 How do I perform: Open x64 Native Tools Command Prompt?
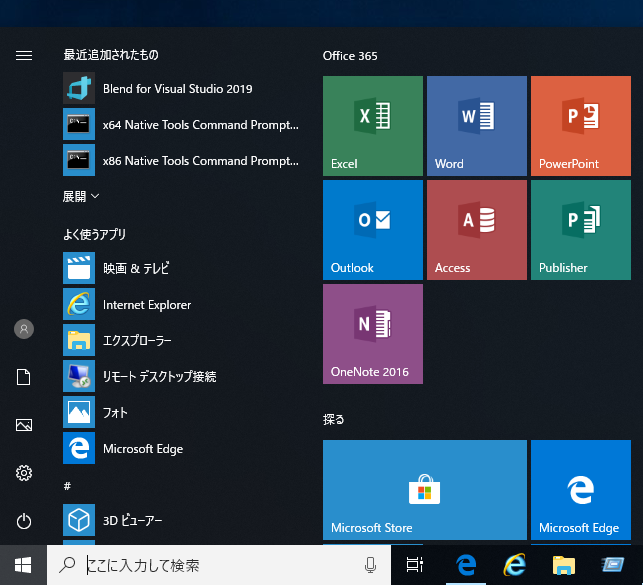coord(182,124)
